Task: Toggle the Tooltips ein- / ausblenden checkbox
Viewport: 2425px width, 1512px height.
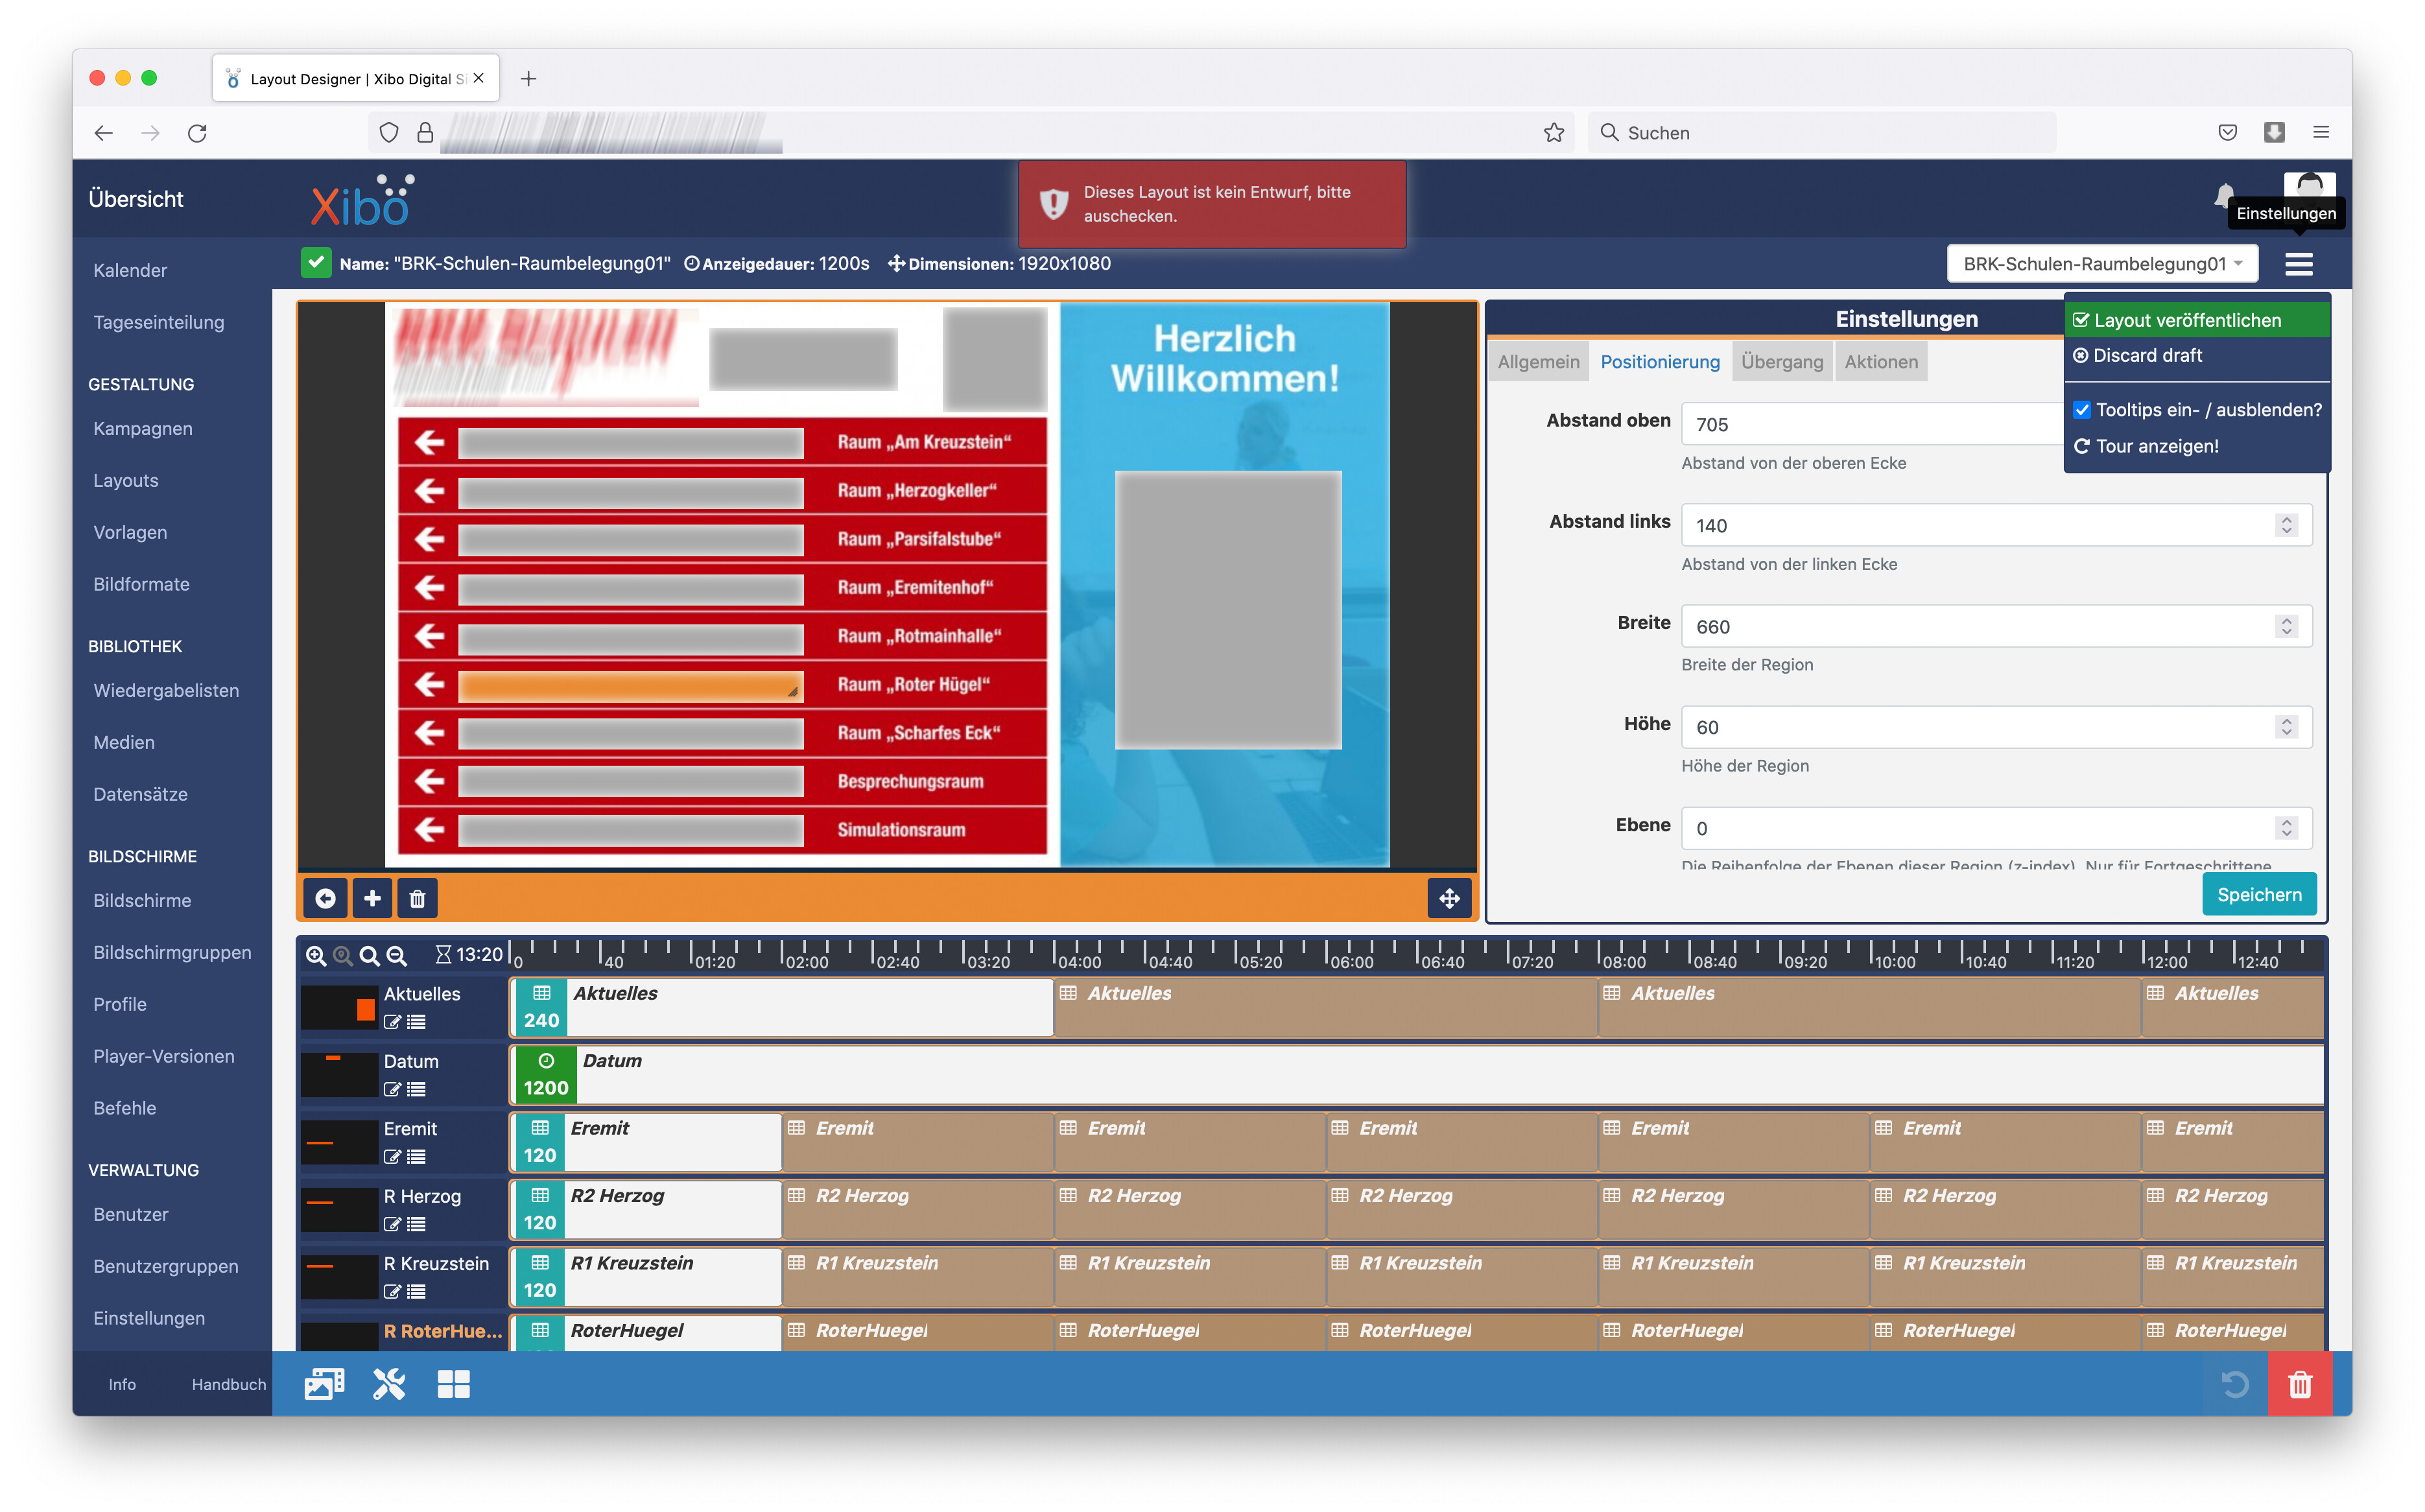Action: tap(2082, 410)
